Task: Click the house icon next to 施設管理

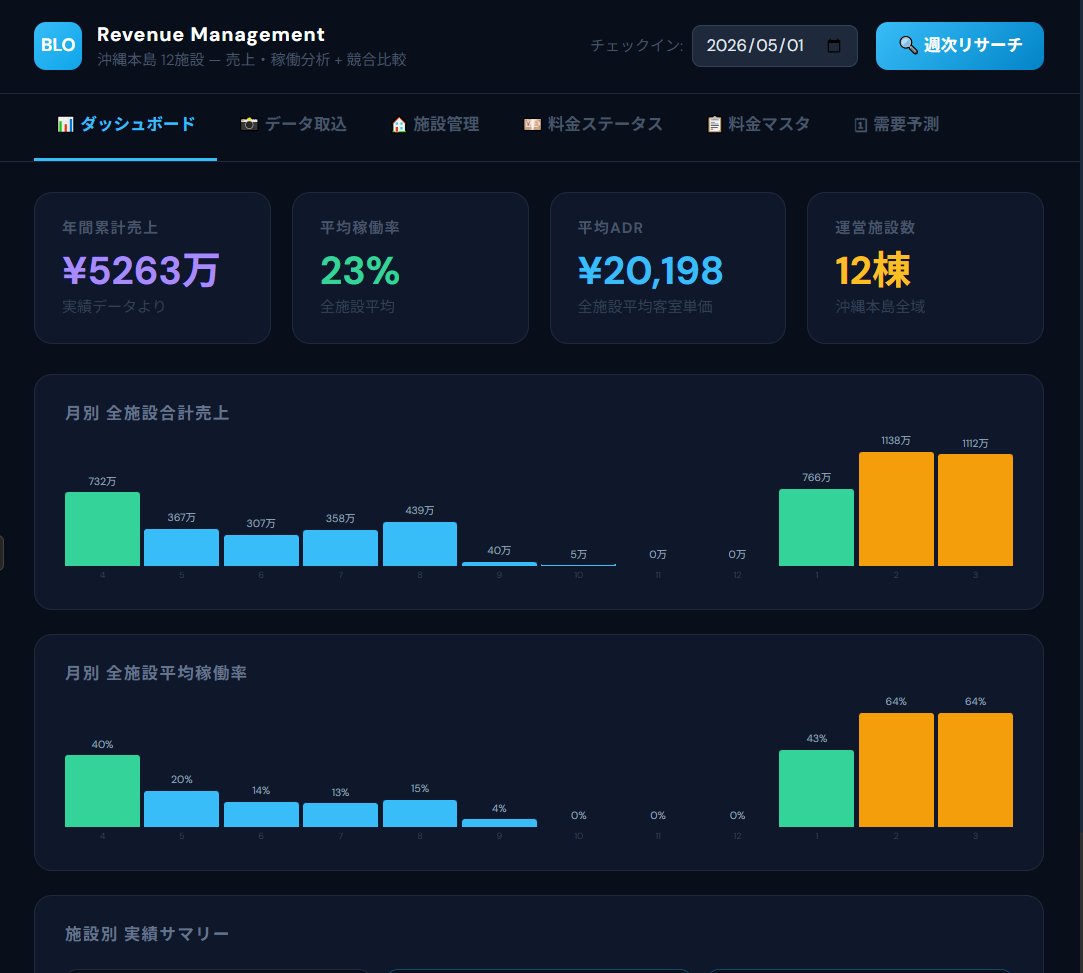Action: (x=398, y=124)
